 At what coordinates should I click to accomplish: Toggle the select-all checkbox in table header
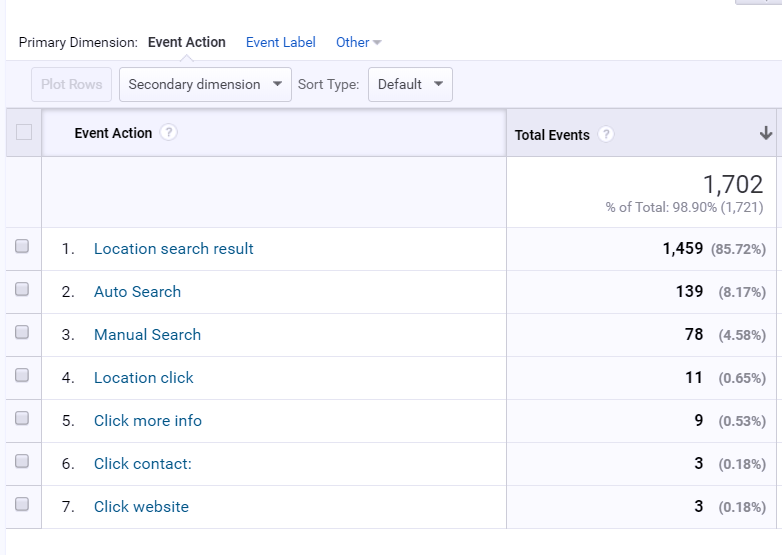tap(24, 132)
